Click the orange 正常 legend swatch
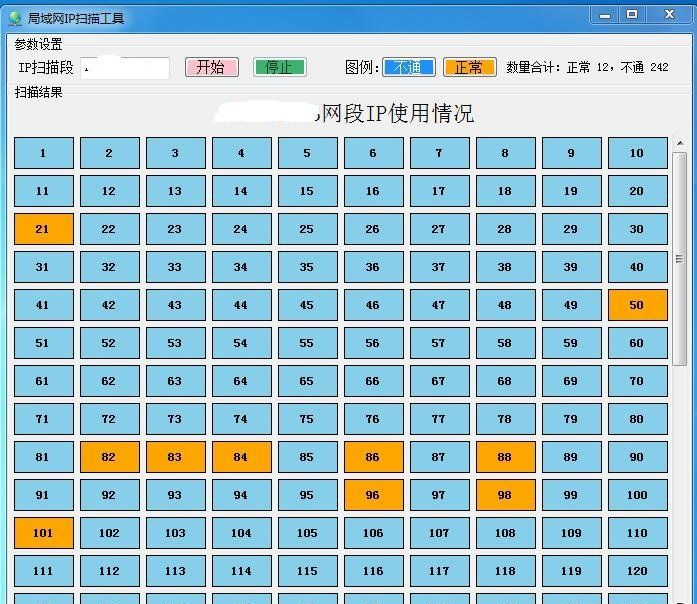Image resolution: width=697 pixels, height=604 pixels. (x=469, y=67)
